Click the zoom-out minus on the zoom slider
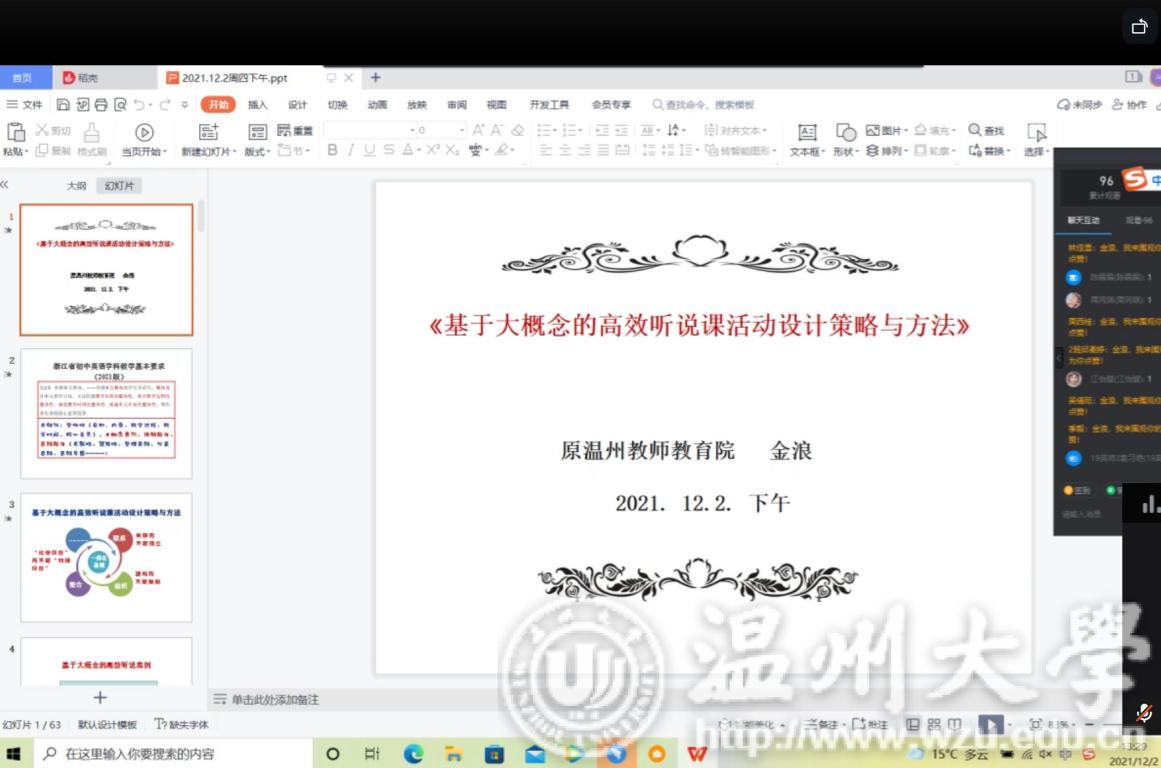 pos(1089,724)
